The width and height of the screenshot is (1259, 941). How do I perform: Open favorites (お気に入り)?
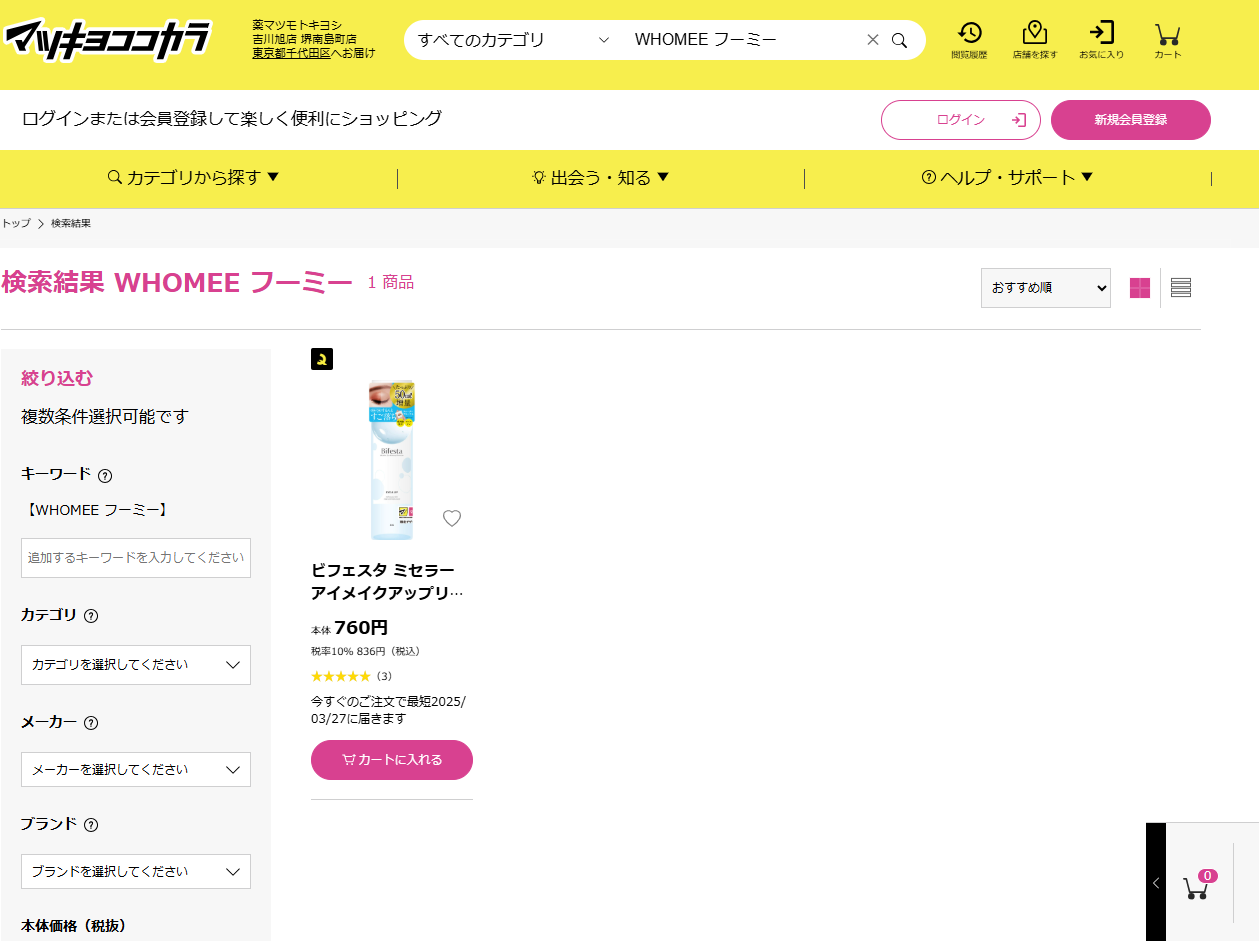click(1101, 40)
